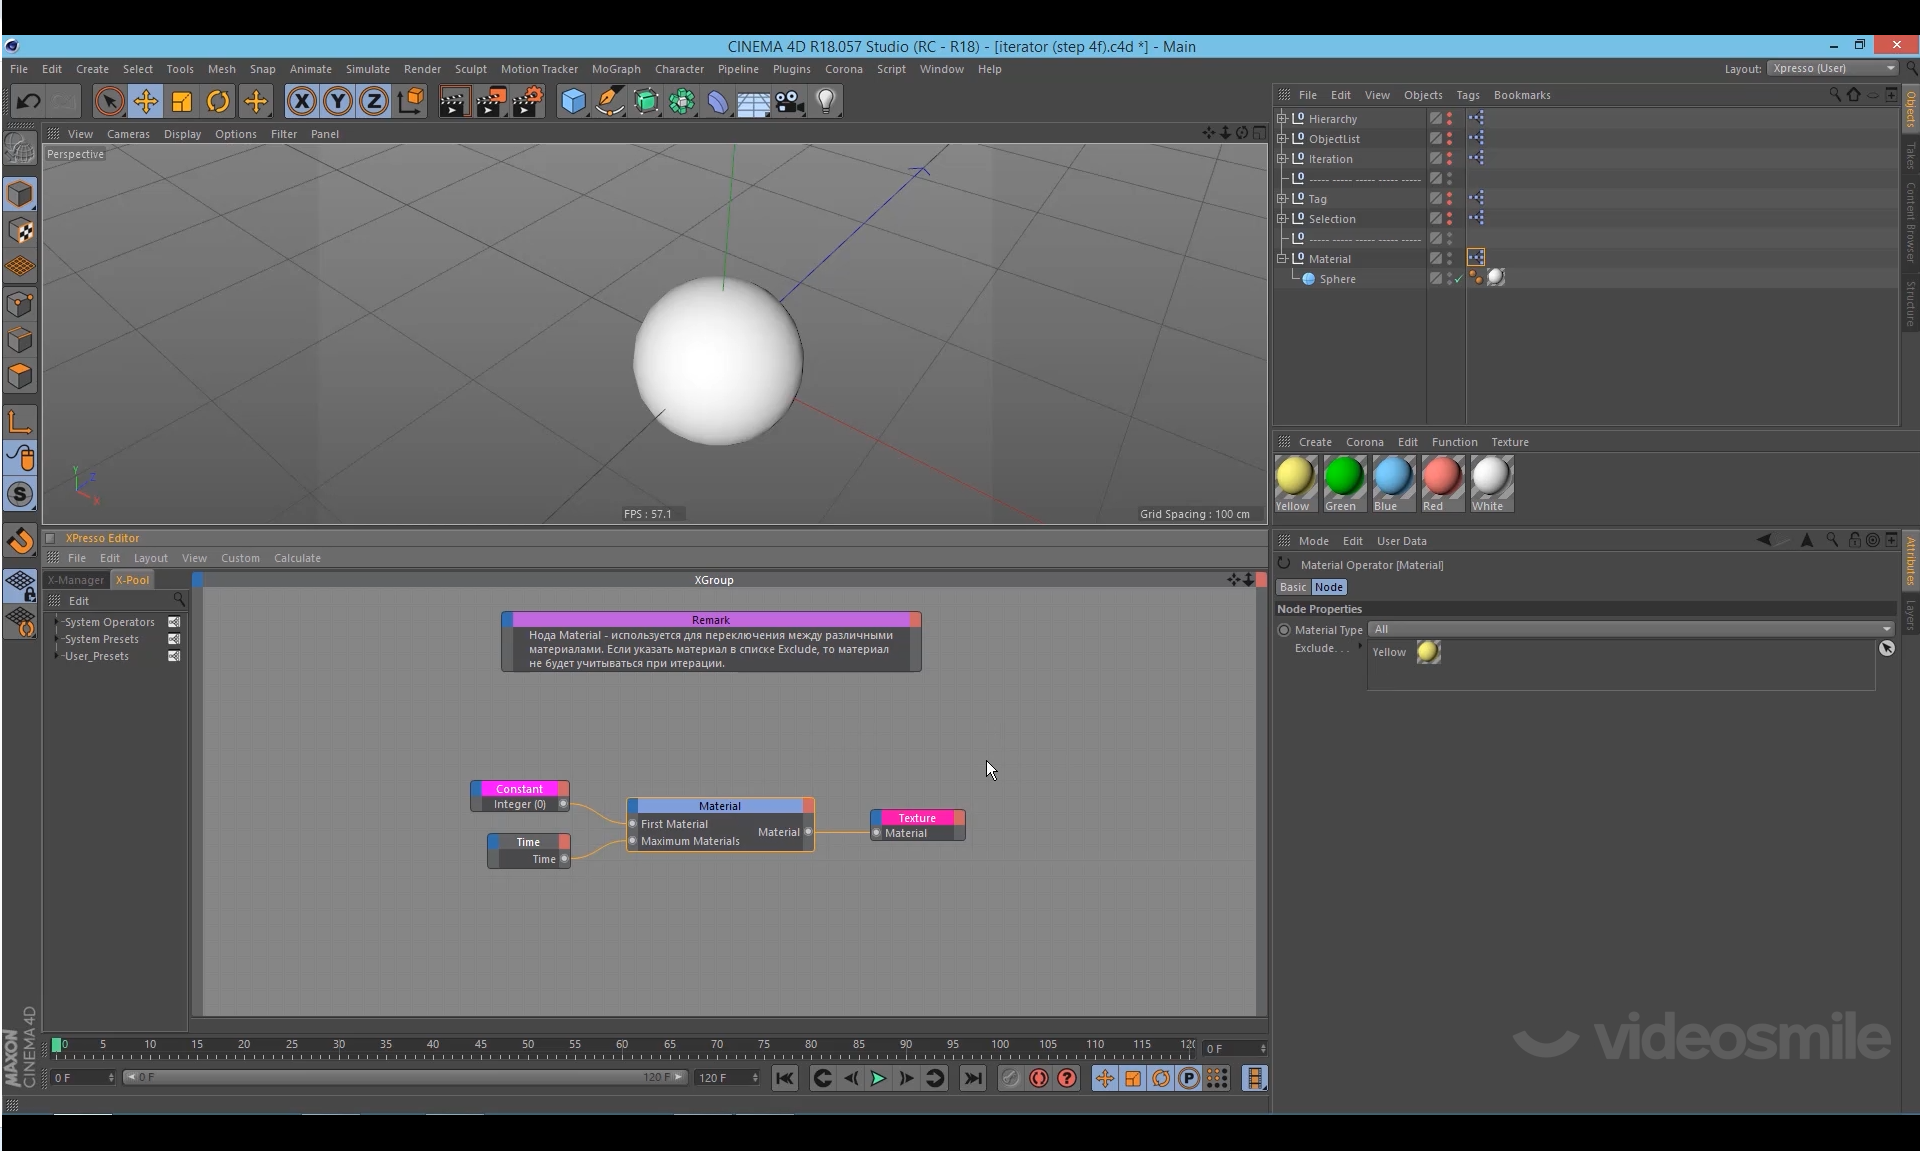The height and width of the screenshot is (1151, 1920).
Task: Toggle Y axis lock
Action: (x=338, y=101)
